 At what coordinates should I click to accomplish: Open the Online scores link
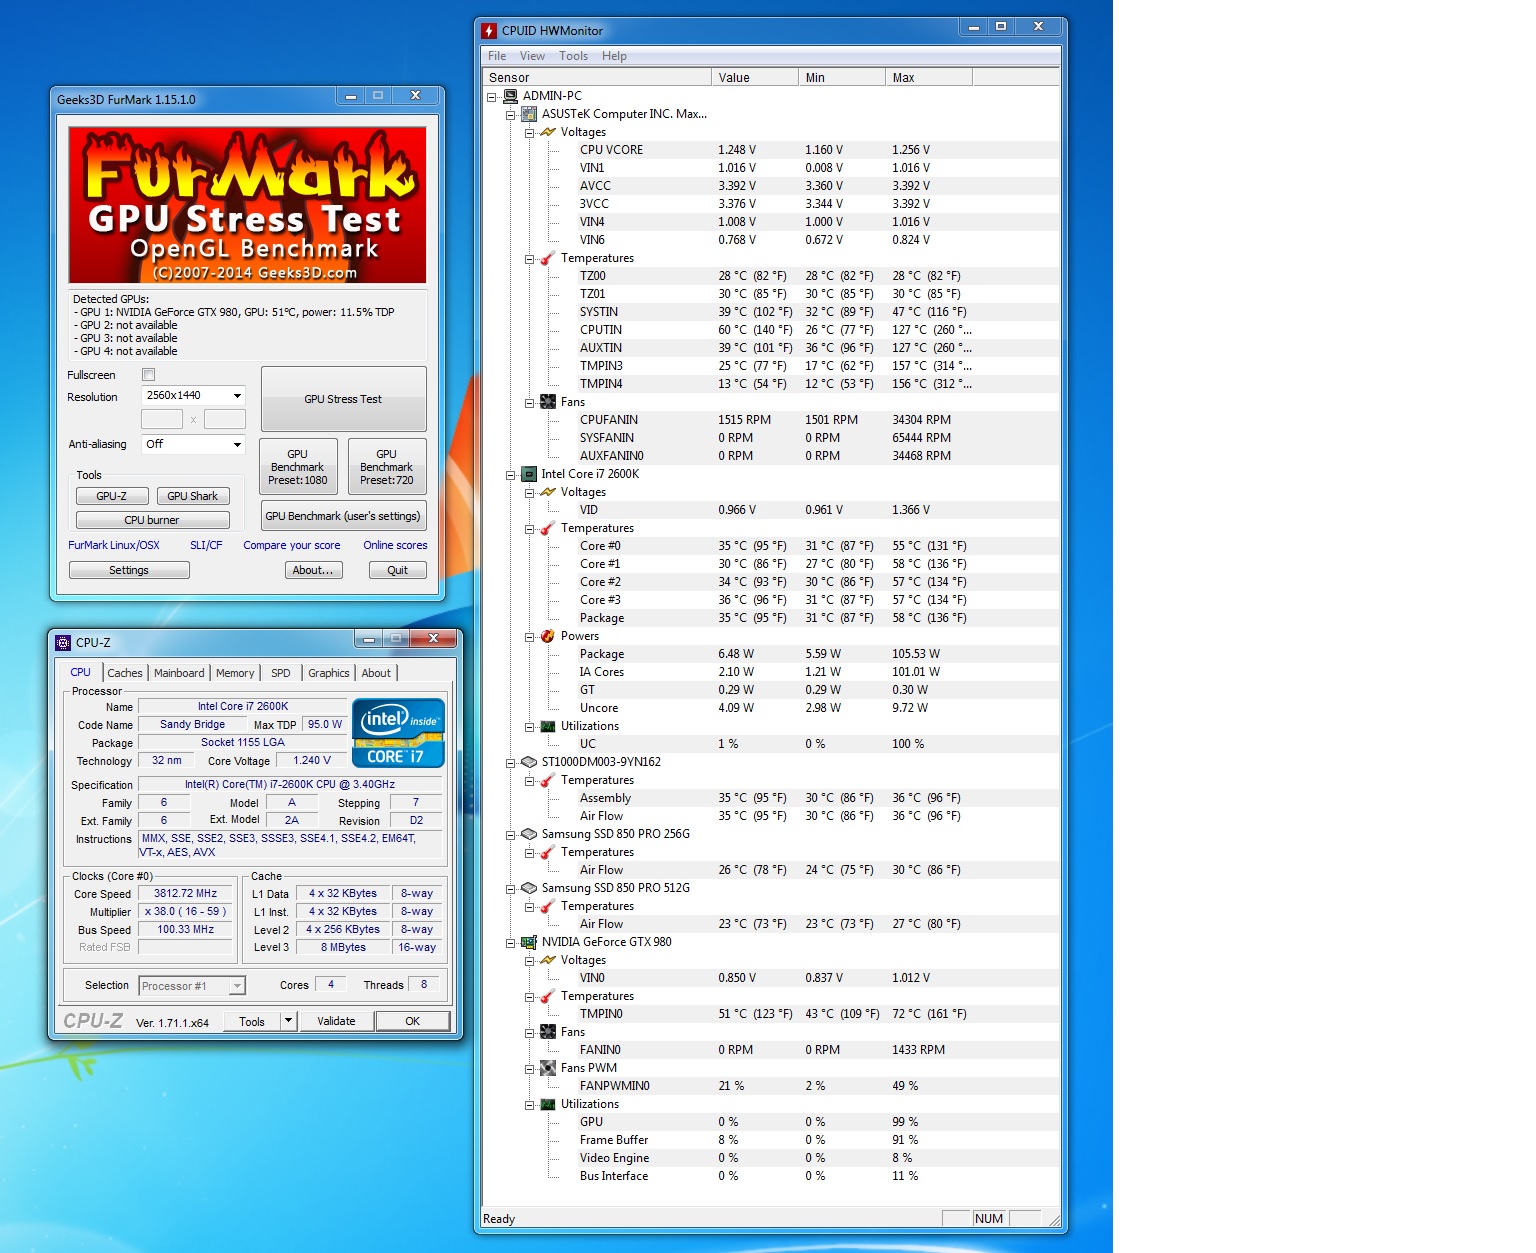tap(395, 545)
